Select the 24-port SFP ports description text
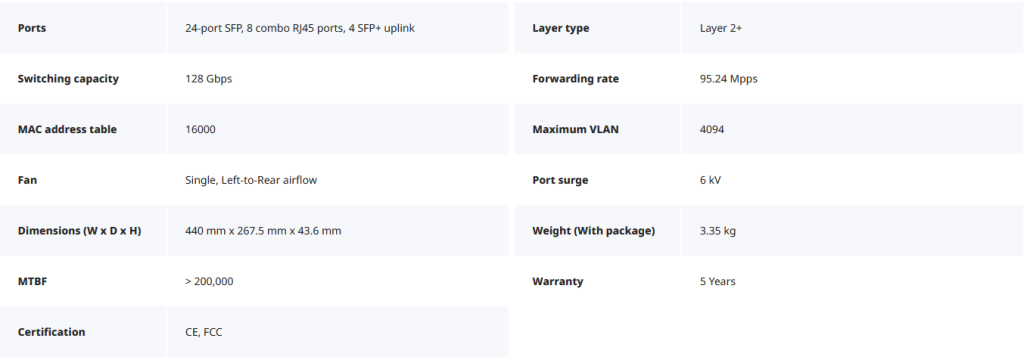The height and width of the screenshot is (360, 1024). pyautogui.click(x=300, y=28)
